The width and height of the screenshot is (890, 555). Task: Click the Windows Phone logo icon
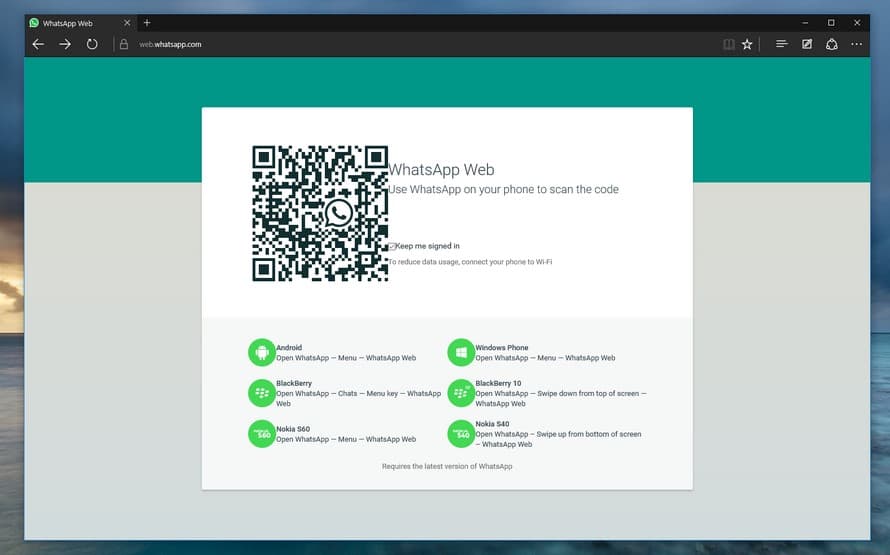coord(461,352)
